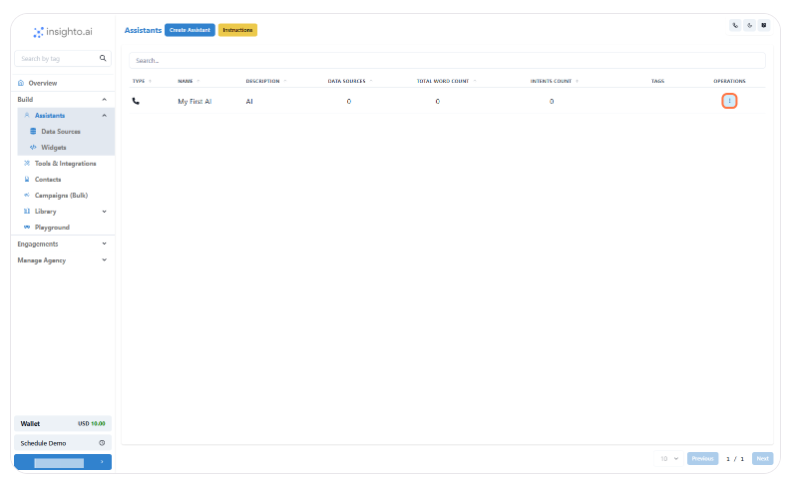Viewport: 787px width, 496px height.
Task: Click the Data Sources value 0 of My First AI
Action: pyautogui.click(x=348, y=101)
